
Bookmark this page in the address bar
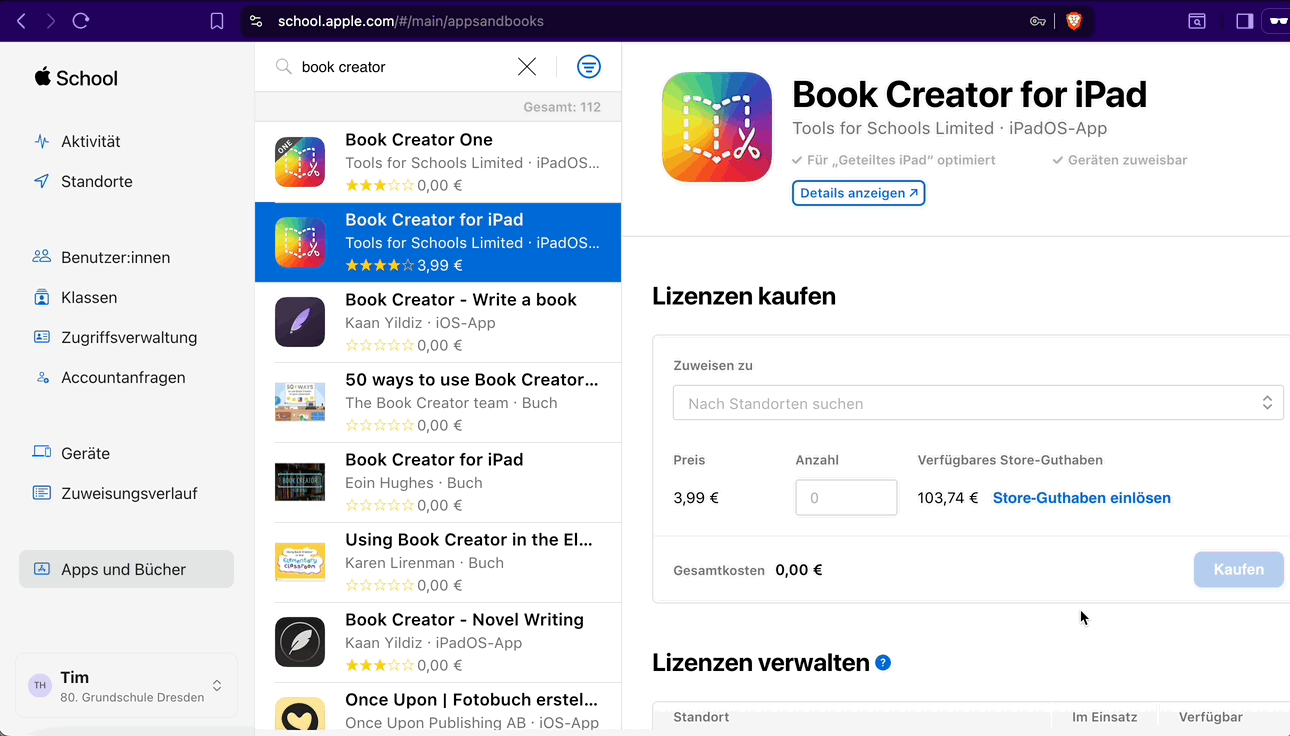click(217, 21)
